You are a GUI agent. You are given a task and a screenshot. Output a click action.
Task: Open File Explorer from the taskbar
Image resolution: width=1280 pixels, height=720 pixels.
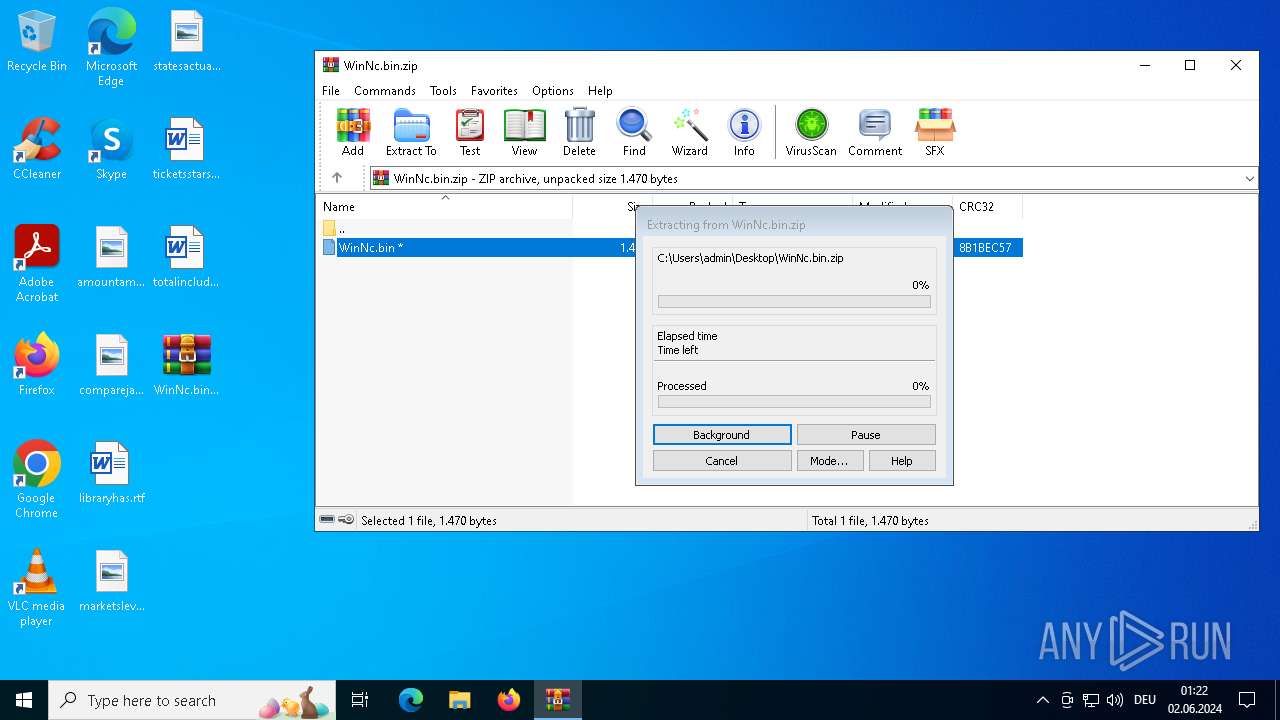point(460,700)
